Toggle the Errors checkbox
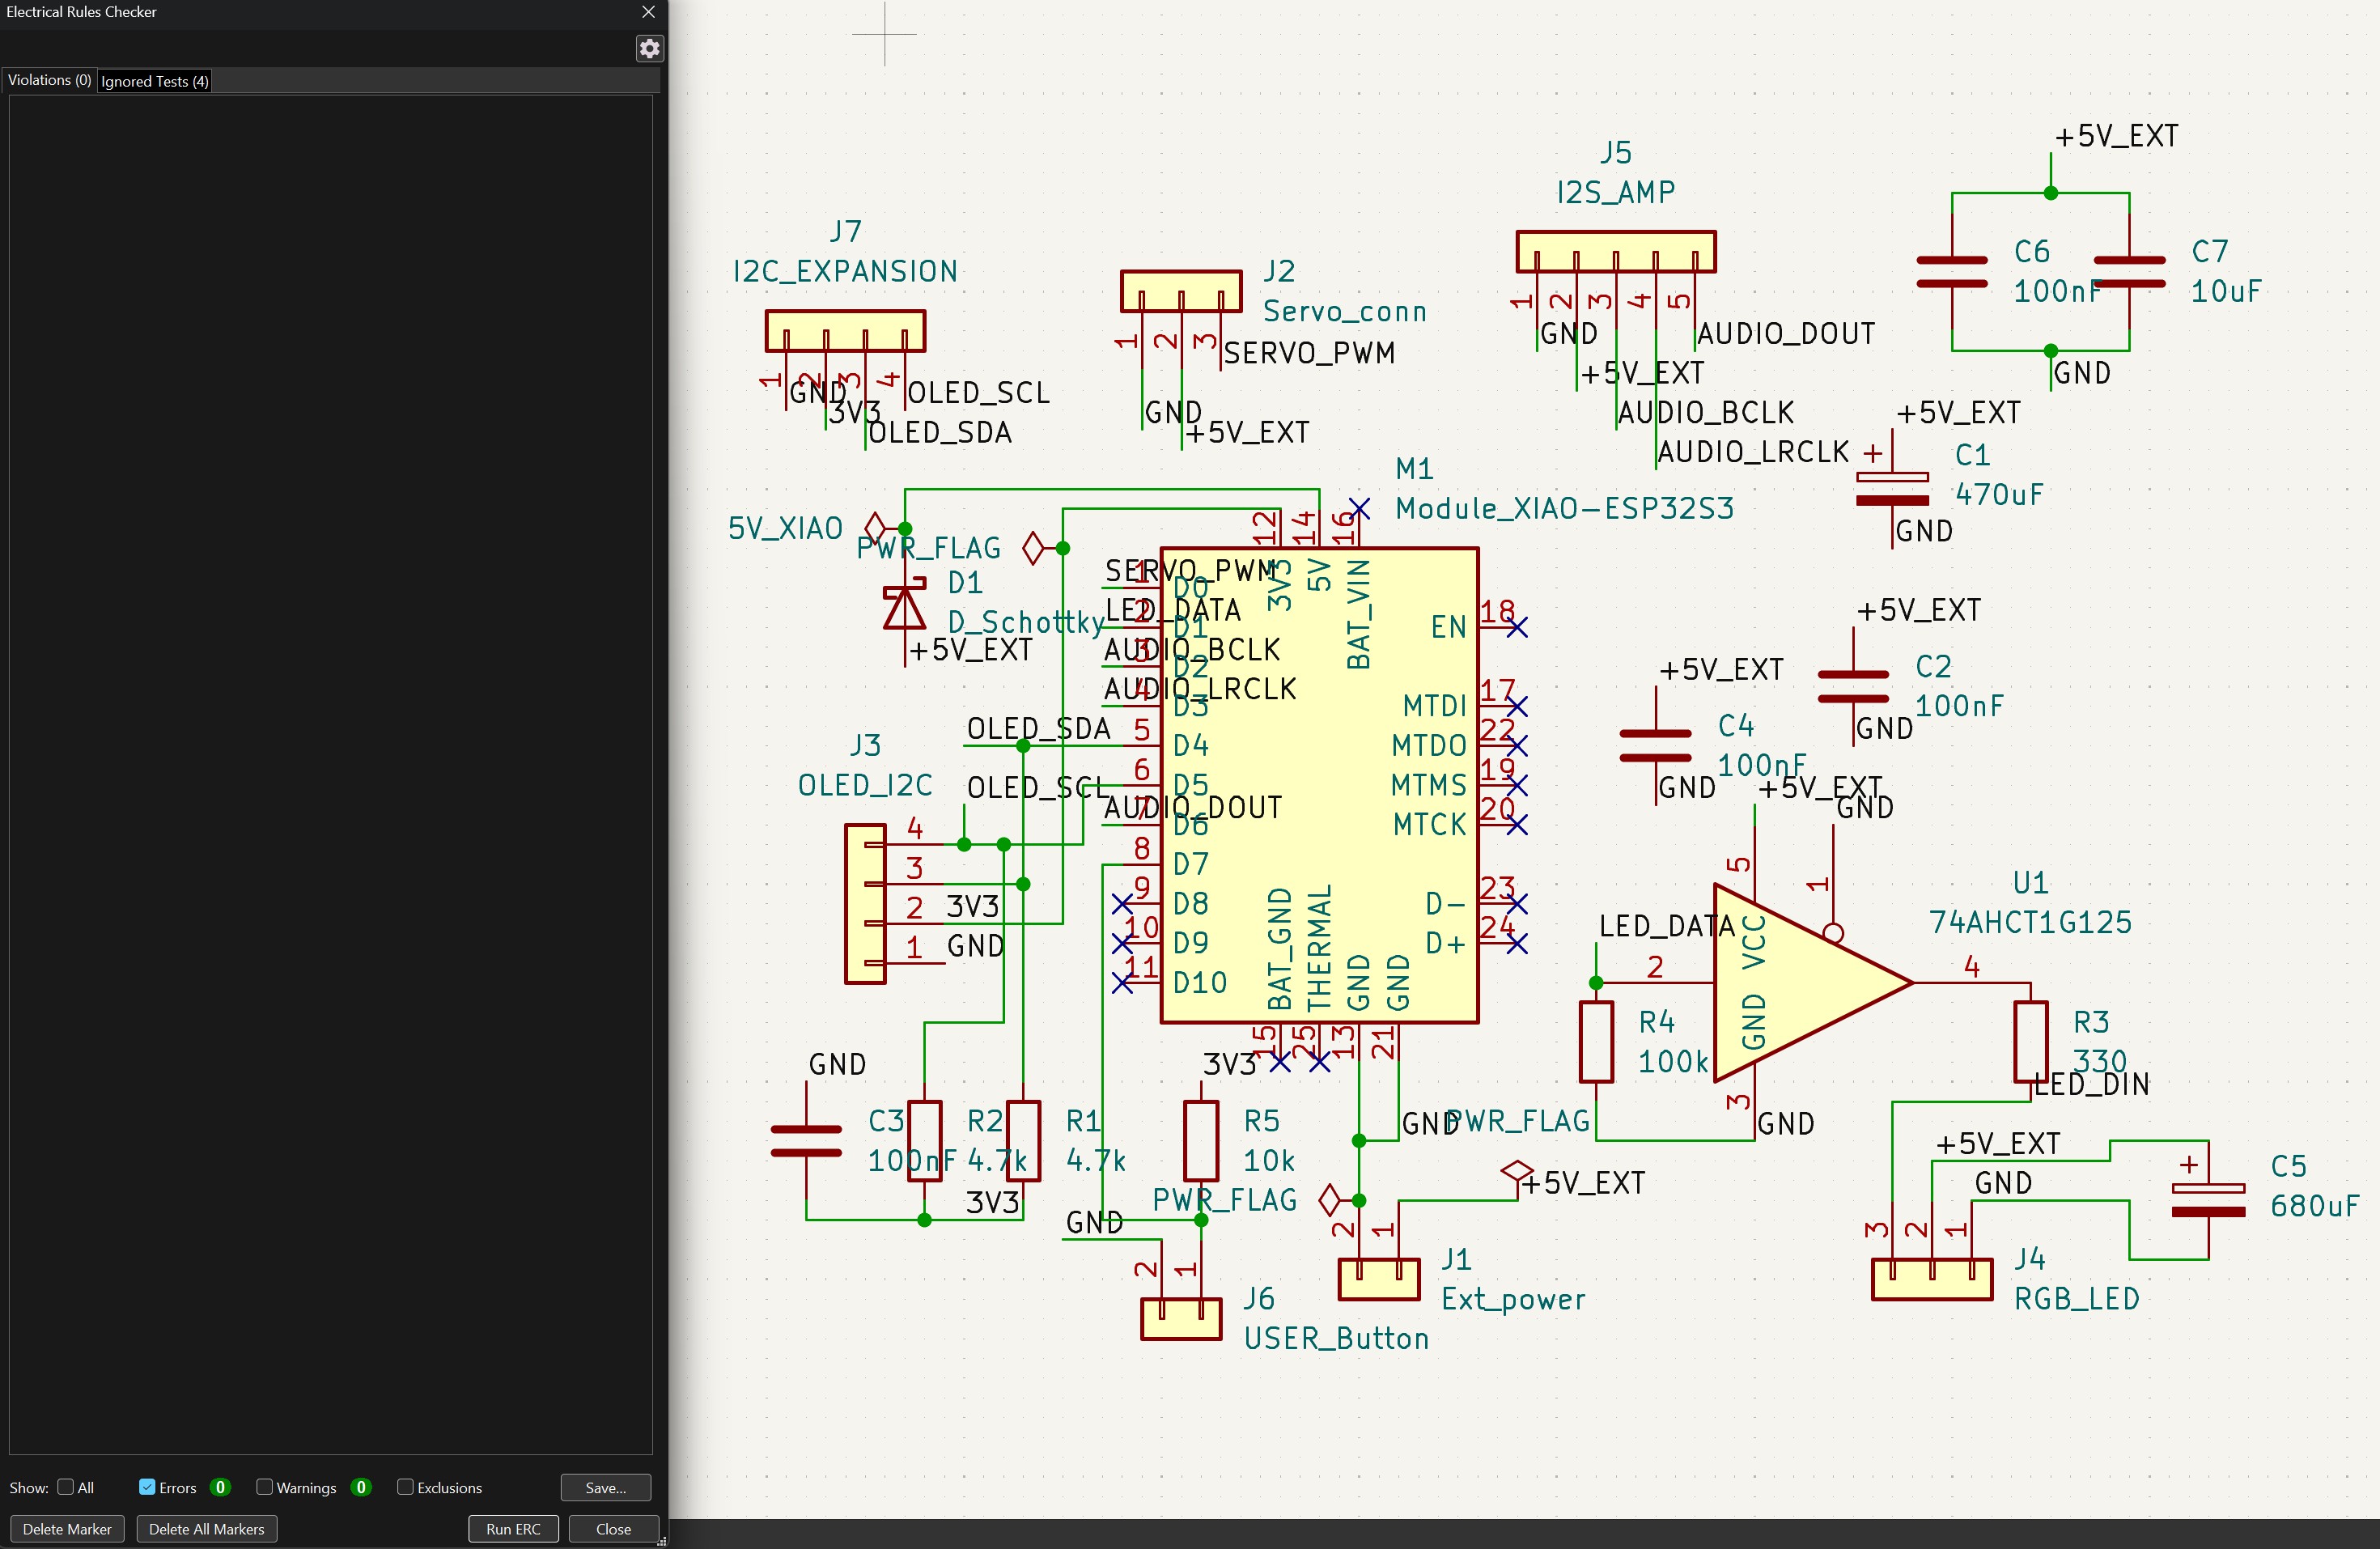The image size is (2380, 1549). coord(147,1487)
